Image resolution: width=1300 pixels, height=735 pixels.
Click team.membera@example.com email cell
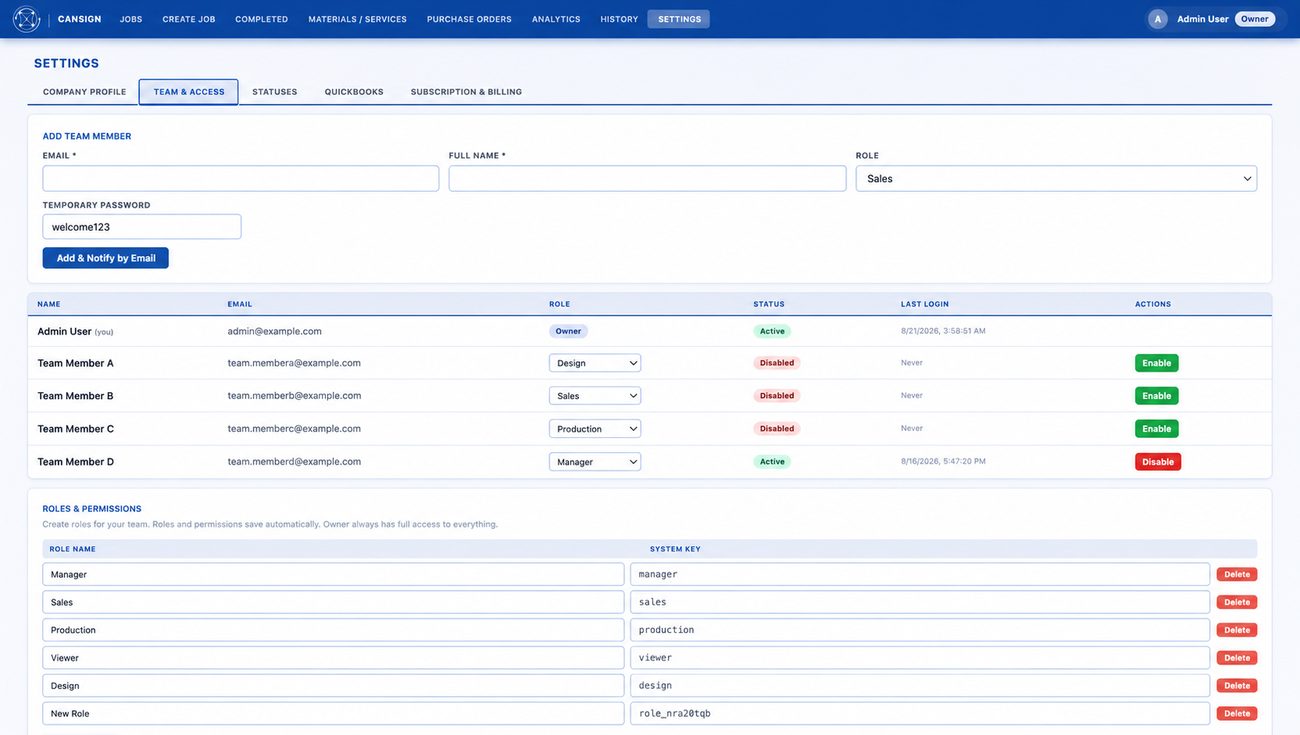click(x=294, y=363)
